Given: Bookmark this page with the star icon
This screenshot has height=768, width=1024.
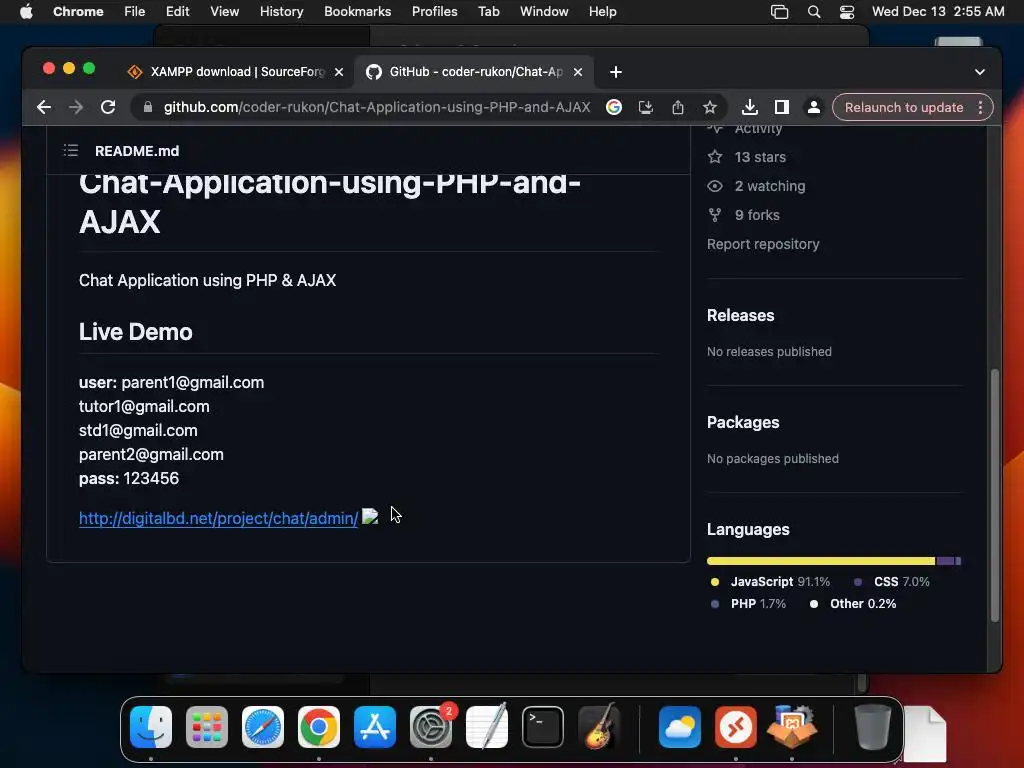Looking at the screenshot, I should pyautogui.click(x=710, y=107).
